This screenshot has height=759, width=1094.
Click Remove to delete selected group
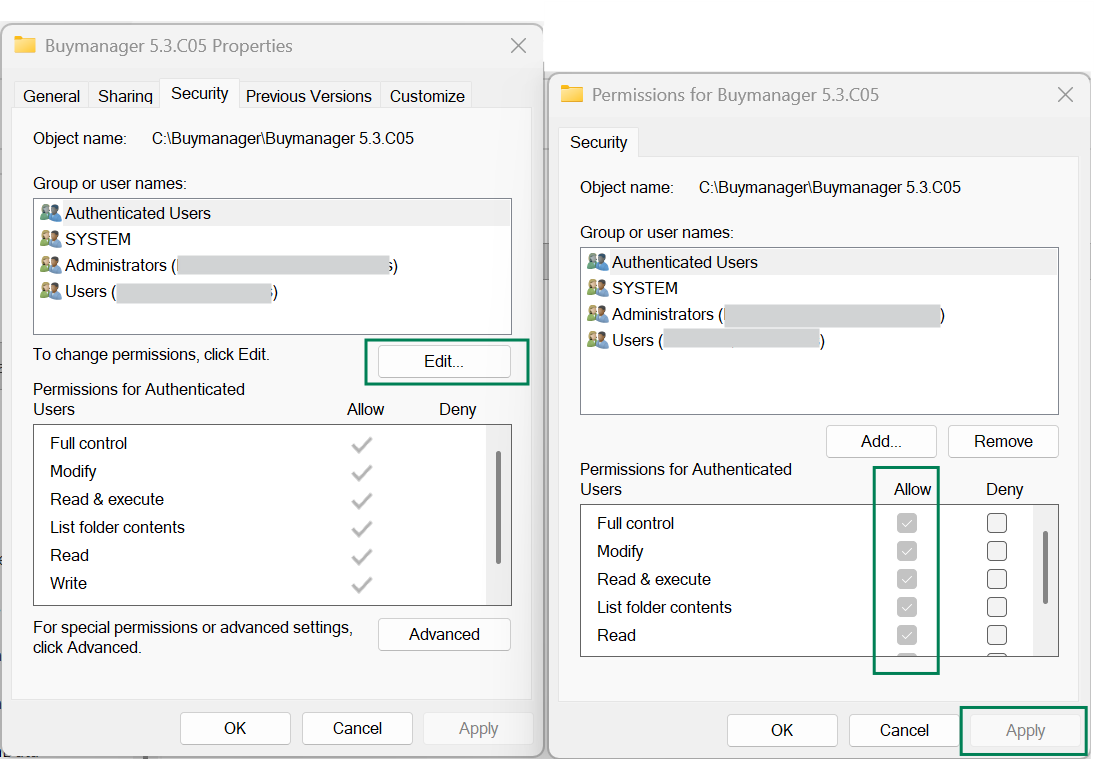[1002, 441]
